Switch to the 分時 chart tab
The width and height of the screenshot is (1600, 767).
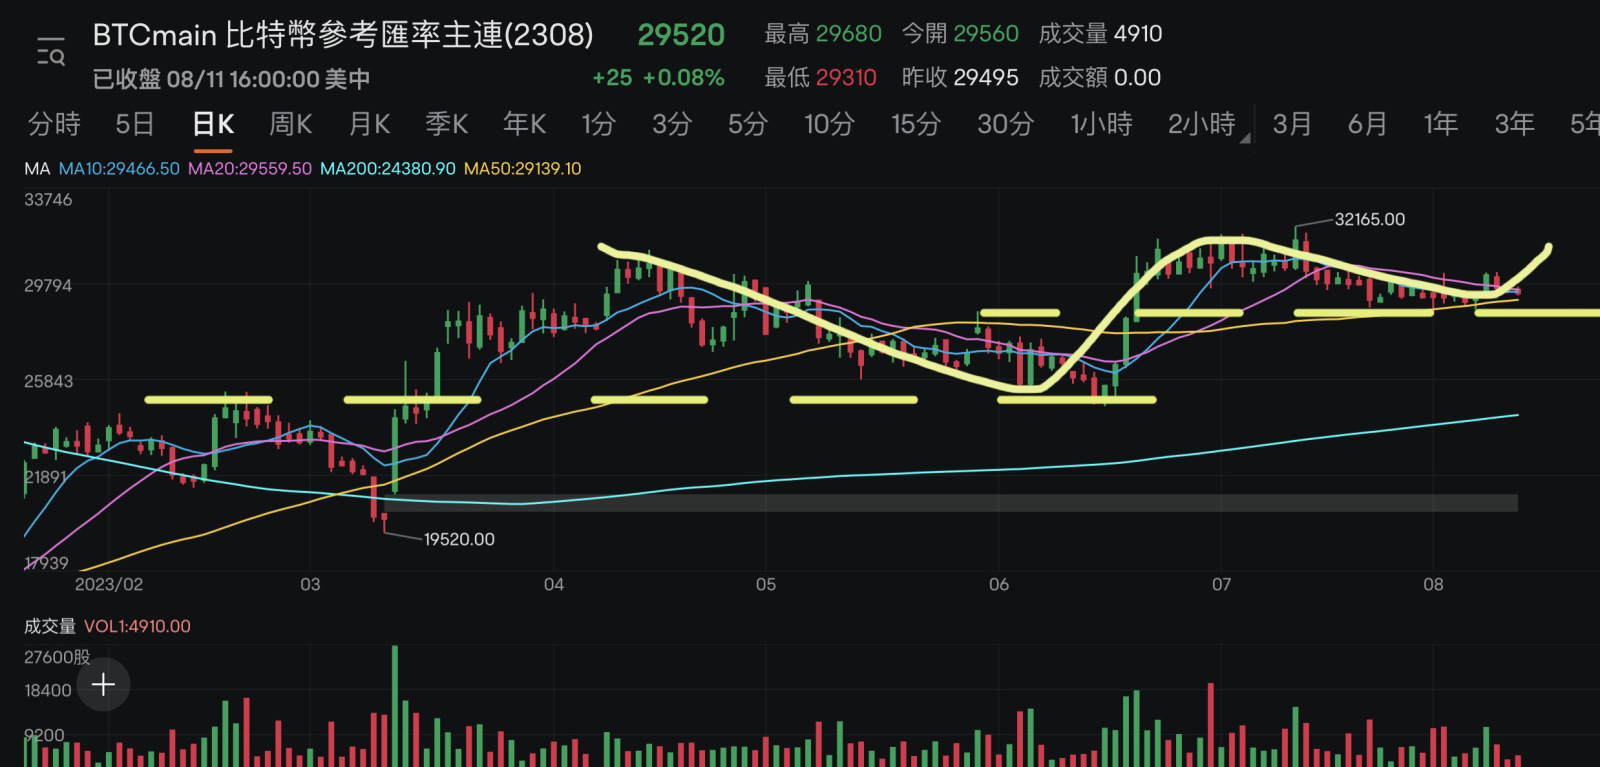pyautogui.click(x=55, y=124)
